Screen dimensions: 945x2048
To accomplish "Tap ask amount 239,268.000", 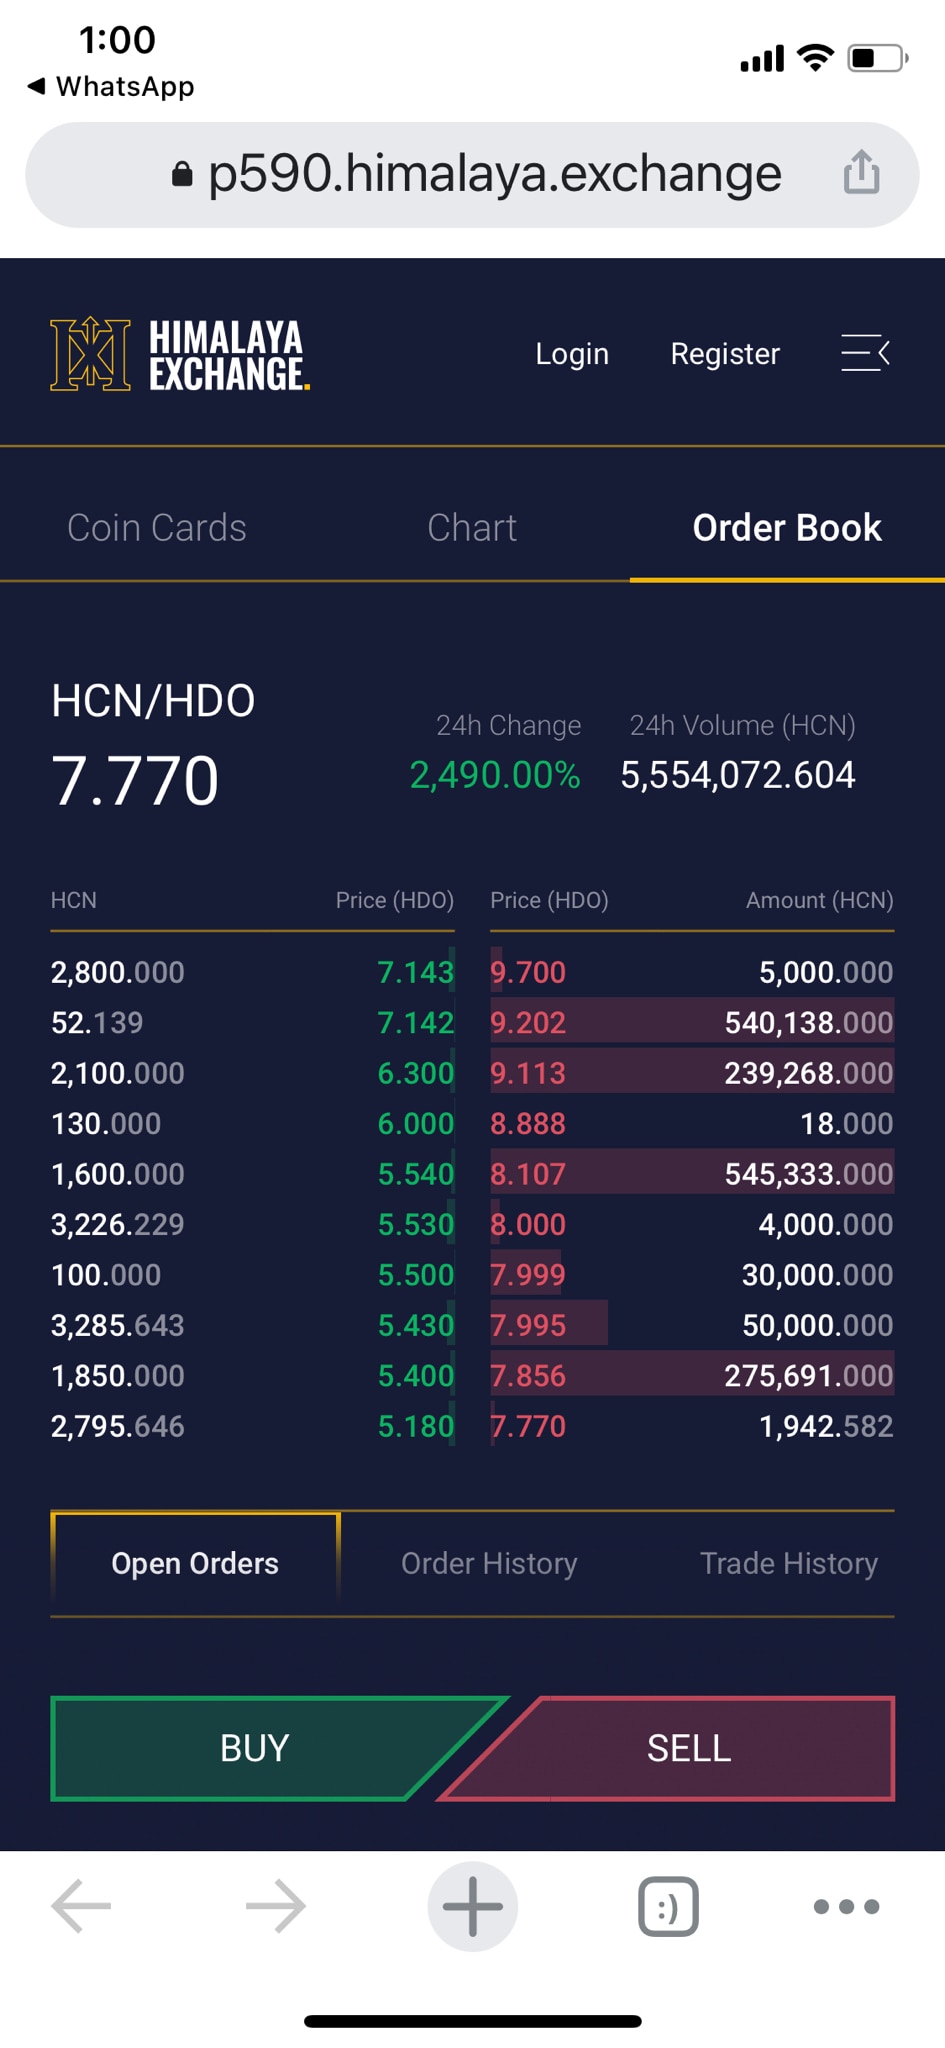I will tap(809, 1073).
